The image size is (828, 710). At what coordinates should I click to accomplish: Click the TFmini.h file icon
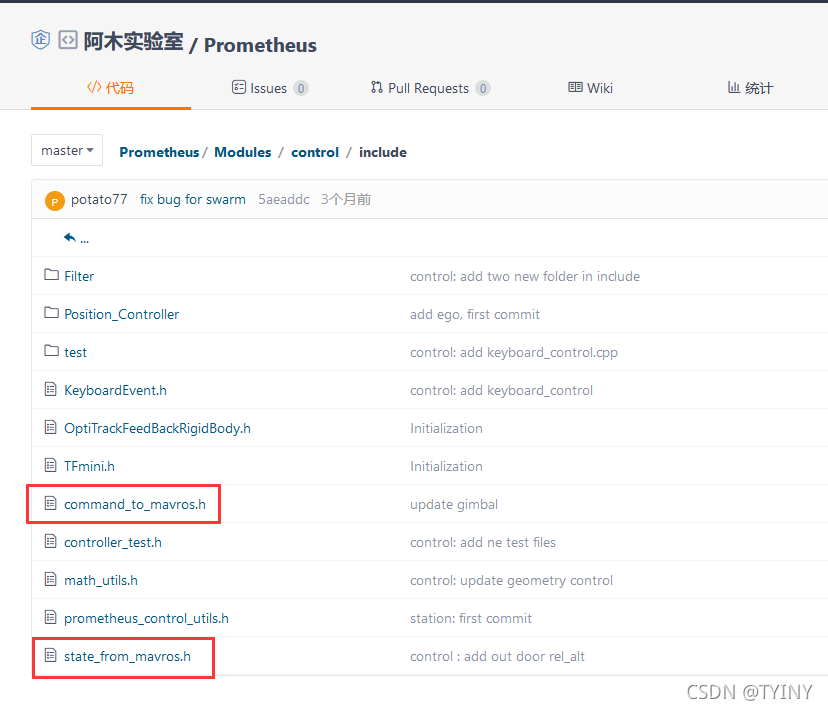(x=50, y=466)
